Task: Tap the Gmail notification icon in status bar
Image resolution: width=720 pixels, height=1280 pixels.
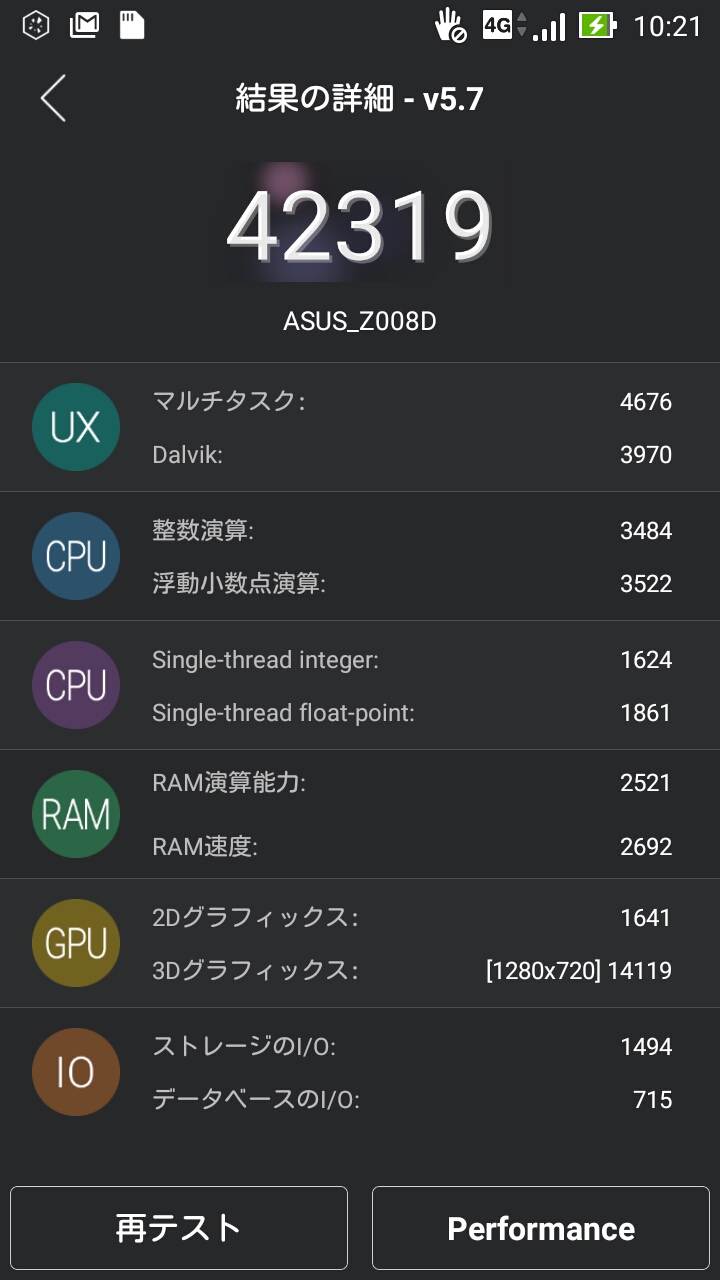Action: (x=84, y=25)
